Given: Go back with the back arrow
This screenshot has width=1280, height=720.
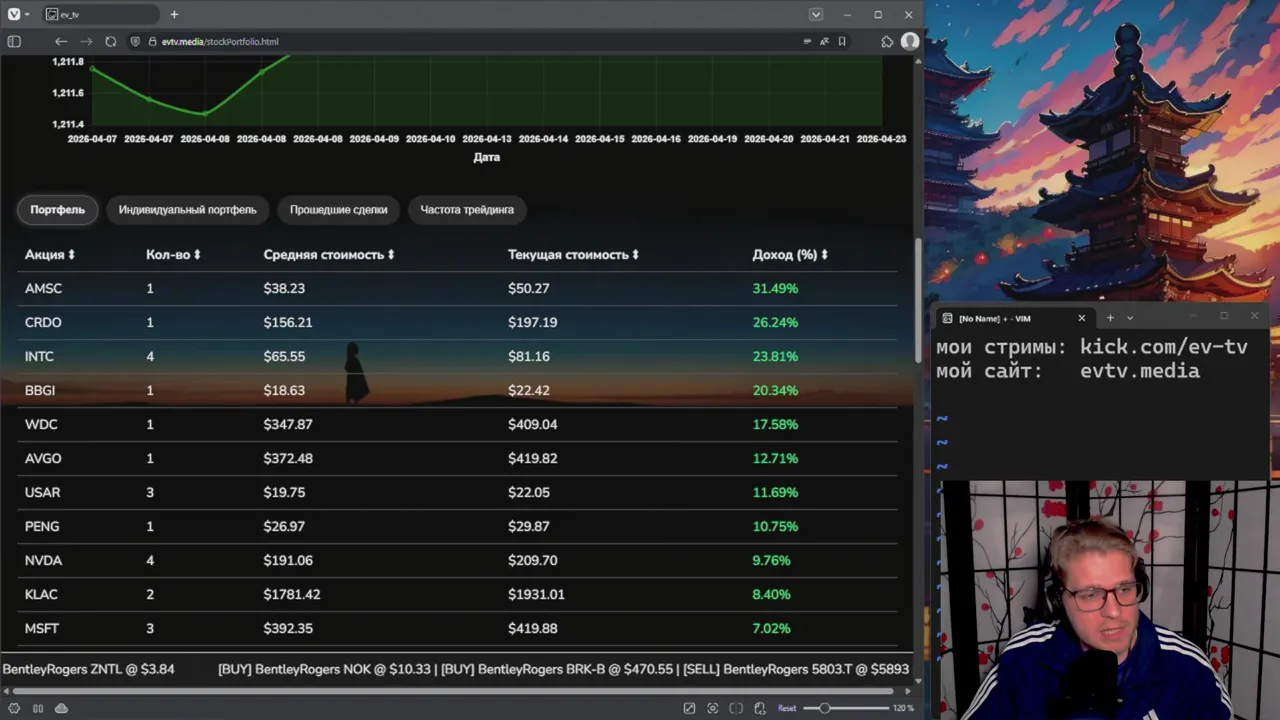Looking at the screenshot, I should [x=61, y=41].
